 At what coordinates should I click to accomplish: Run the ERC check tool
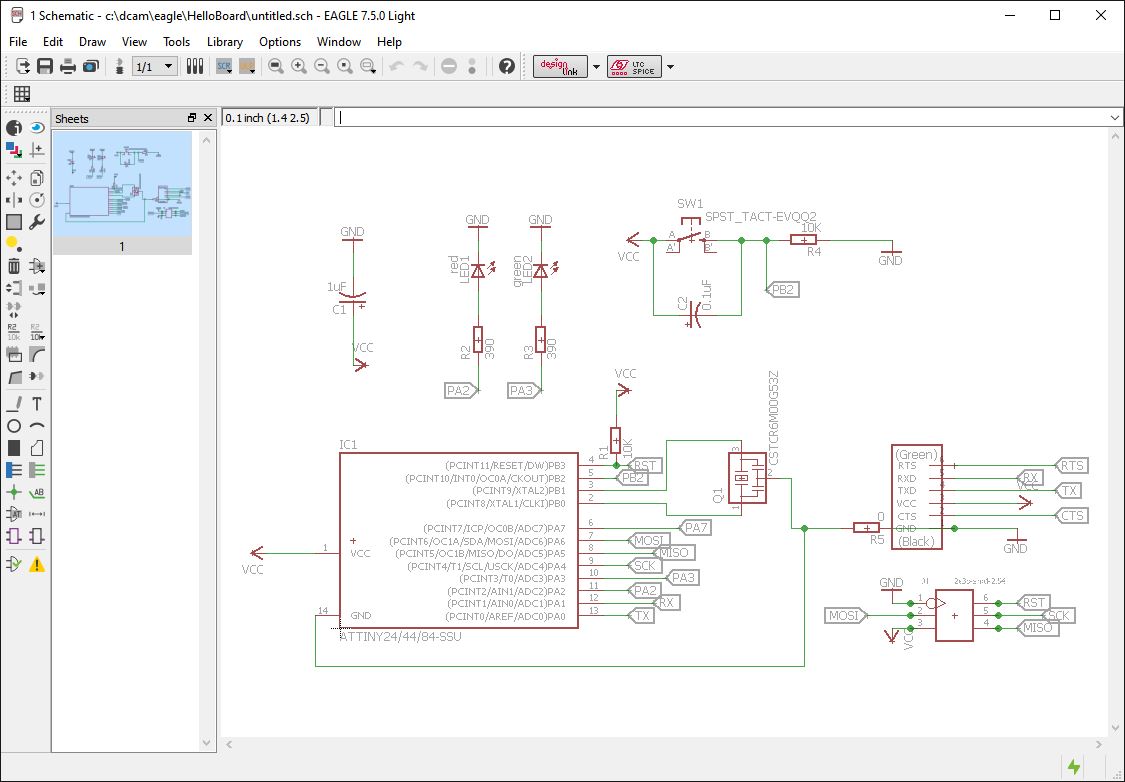pyautogui.click(x=14, y=565)
